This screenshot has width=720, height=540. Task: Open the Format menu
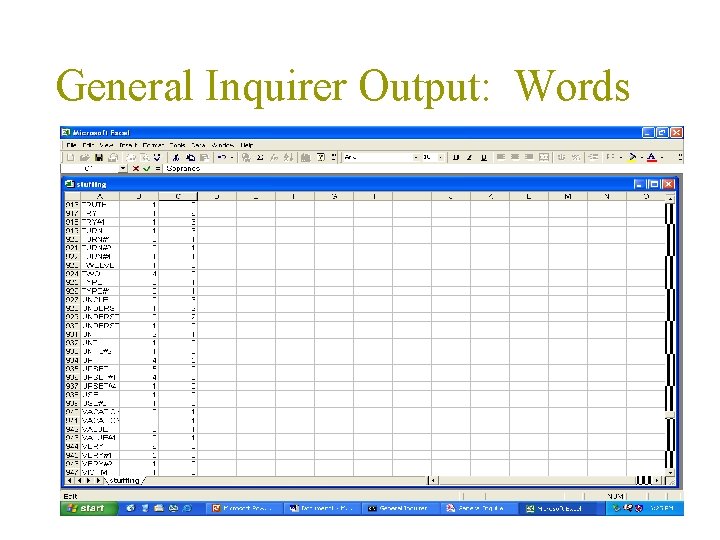[153, 145]
